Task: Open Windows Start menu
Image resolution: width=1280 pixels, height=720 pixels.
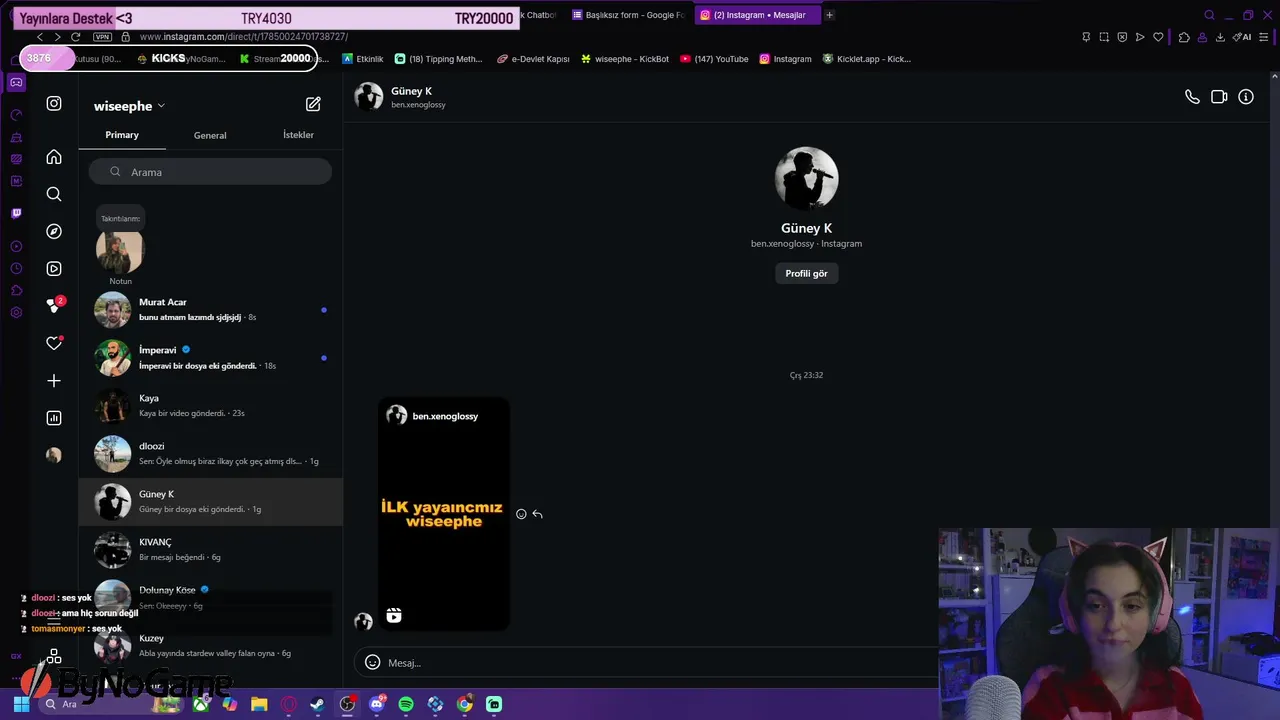Action: click(21, 704)
